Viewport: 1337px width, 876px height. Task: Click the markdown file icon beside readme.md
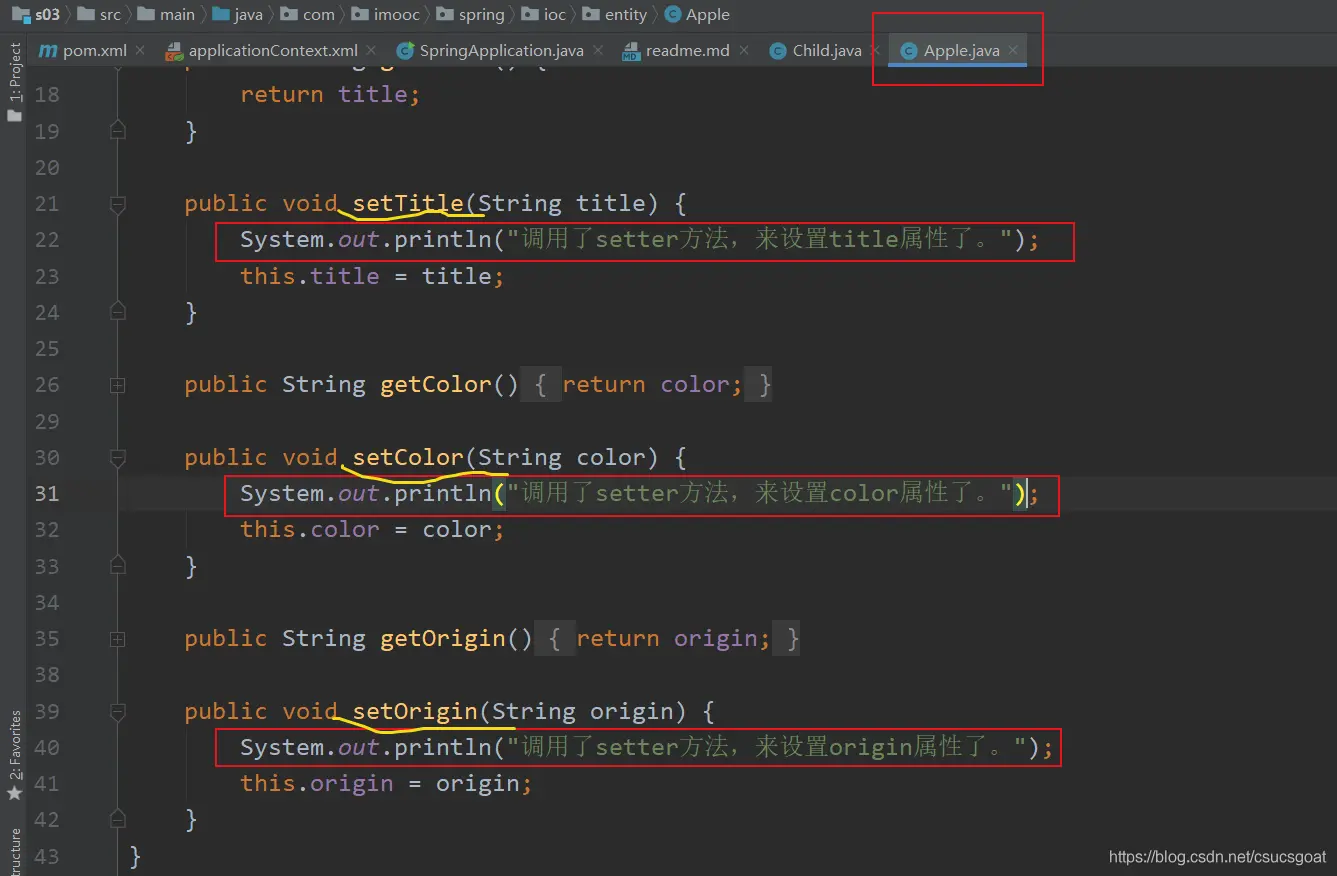(631, 51)
